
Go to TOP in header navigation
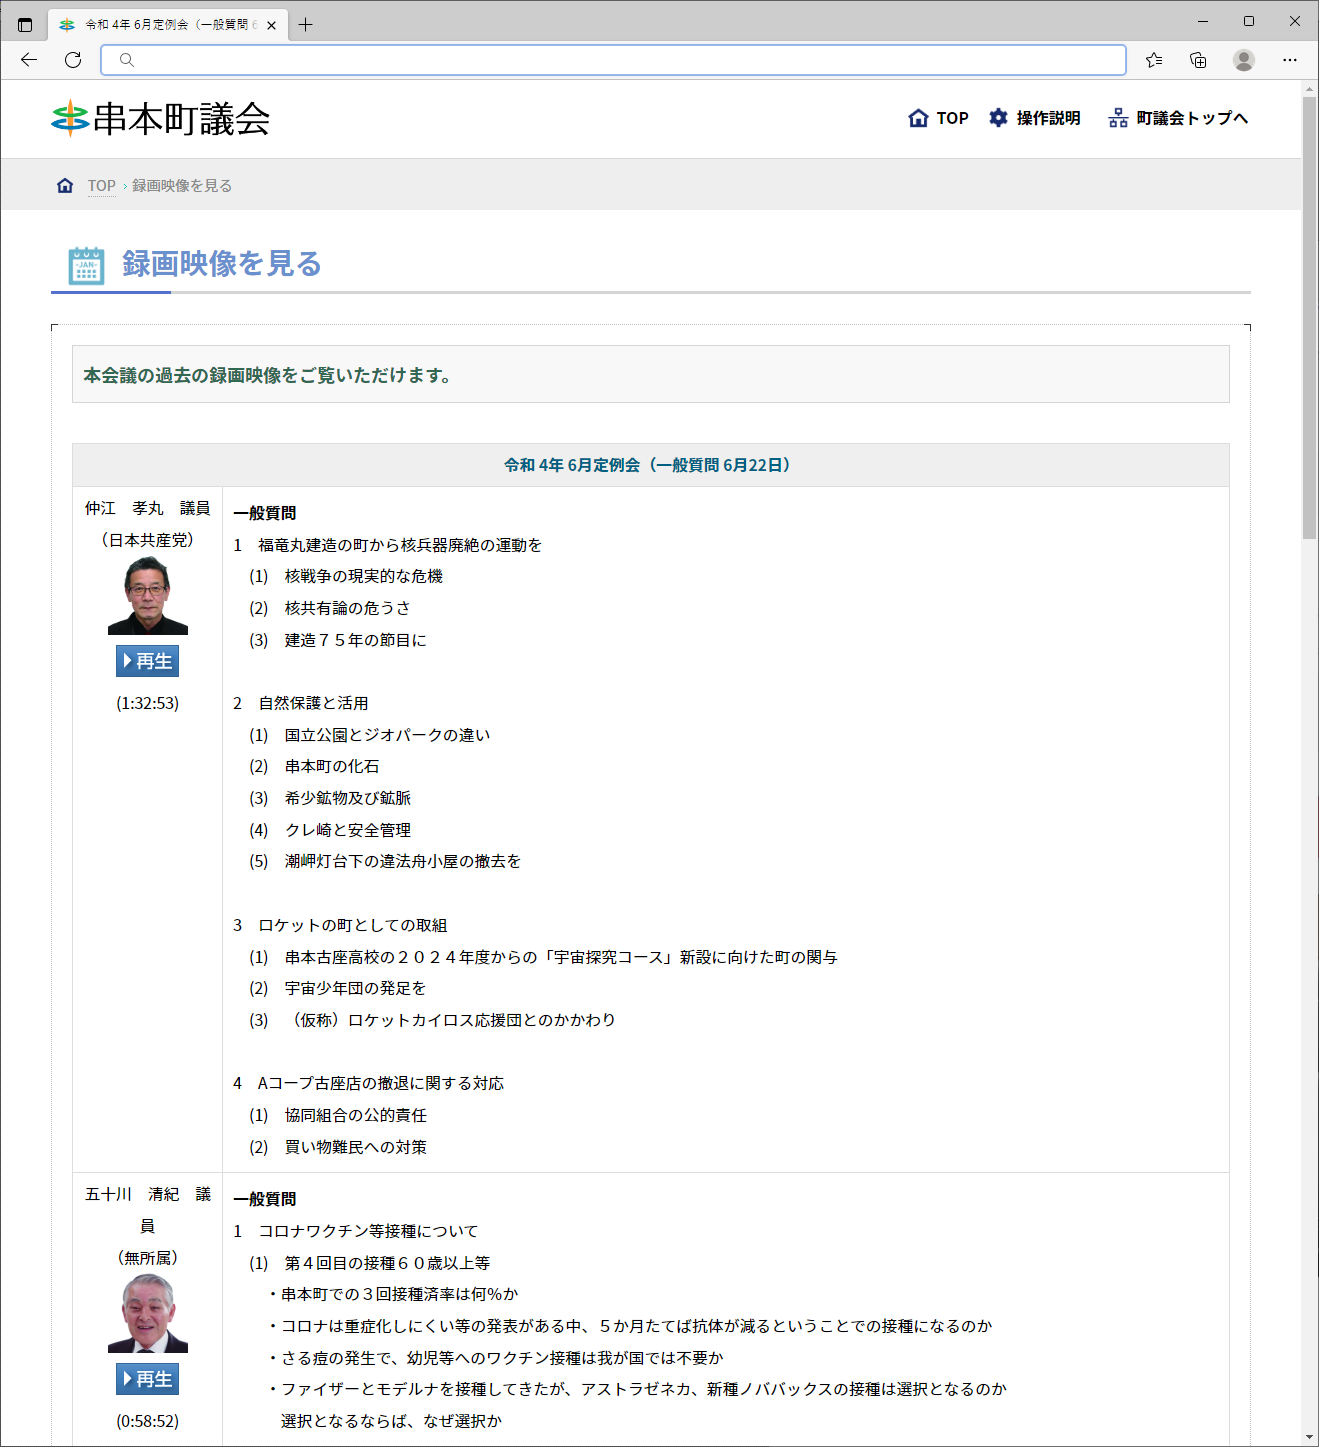[938, 118]
